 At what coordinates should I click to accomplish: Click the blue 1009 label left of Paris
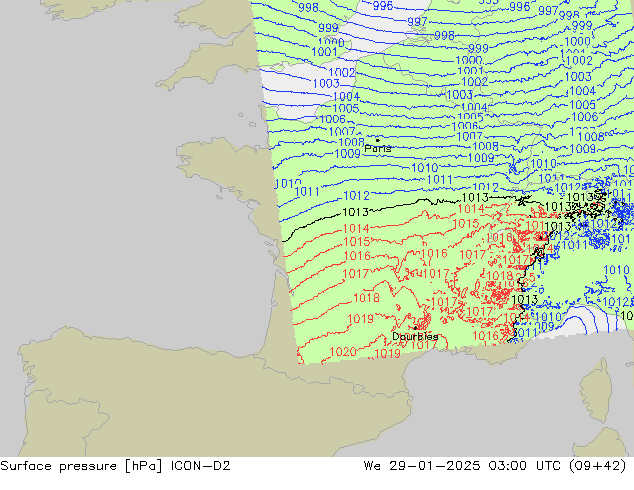click(347, 154)
